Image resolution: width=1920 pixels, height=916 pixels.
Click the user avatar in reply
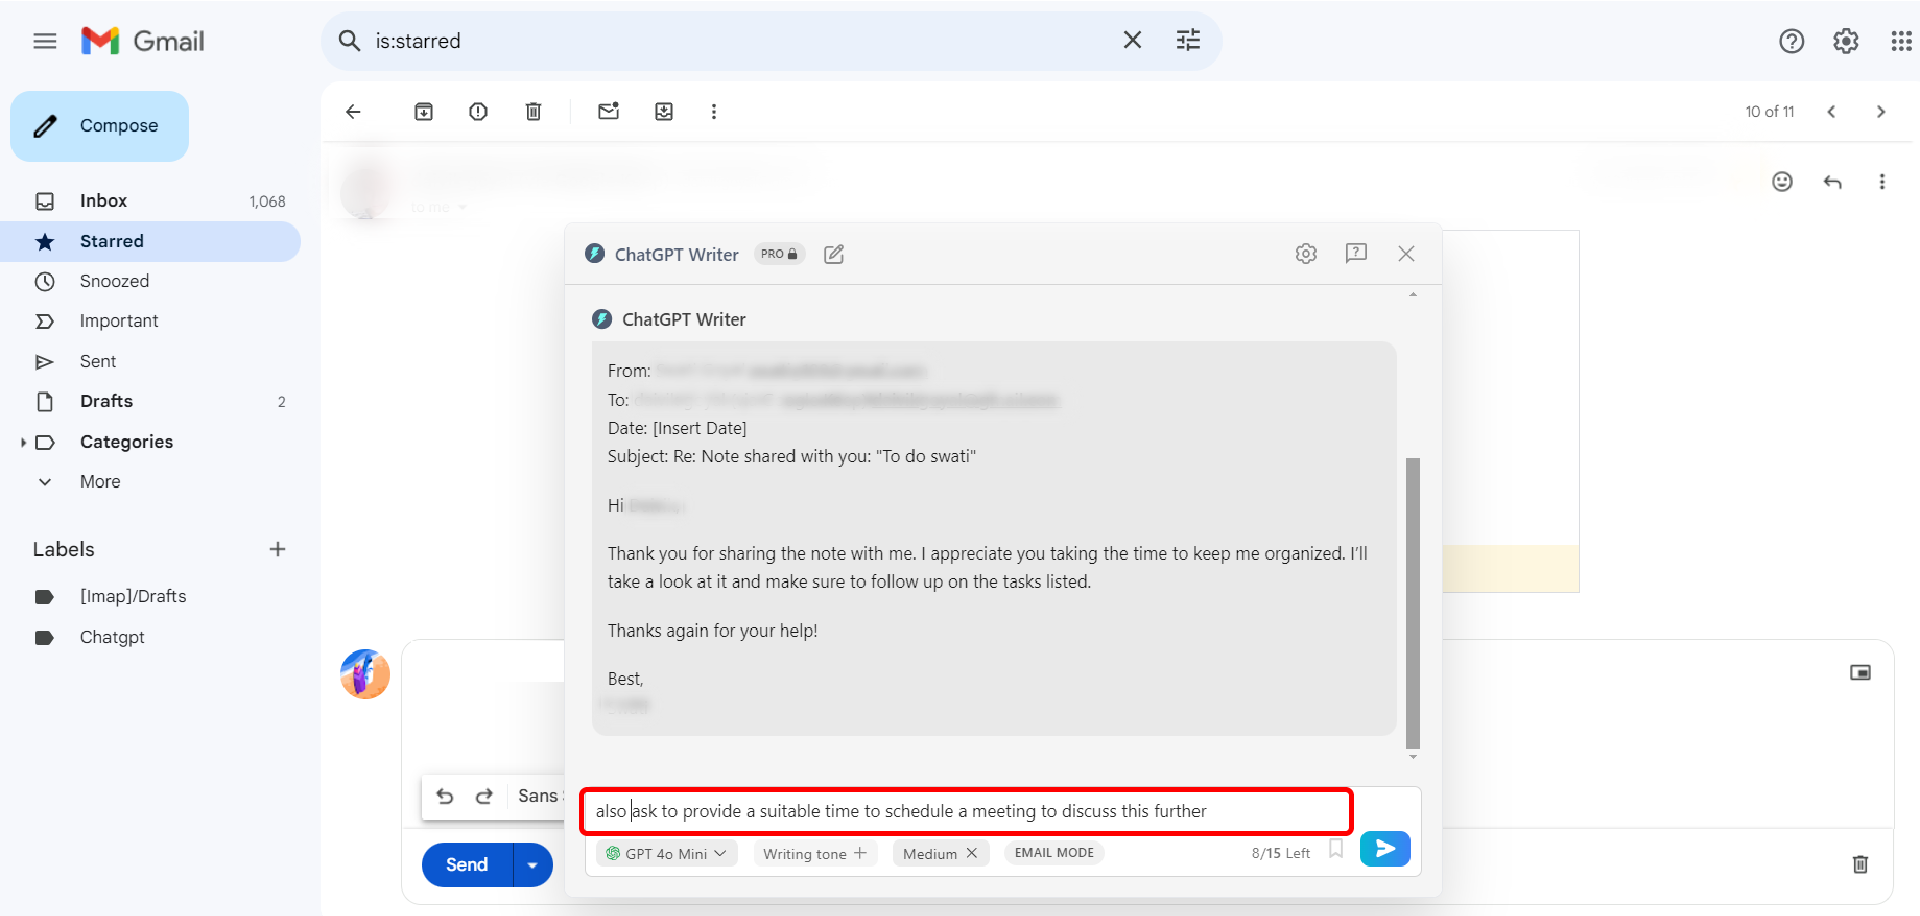pos(365,674)
